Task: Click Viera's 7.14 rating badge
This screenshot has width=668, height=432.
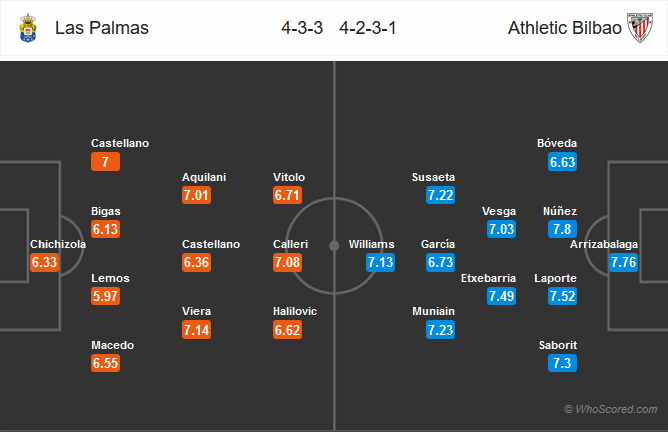Action: coord(196,329)
